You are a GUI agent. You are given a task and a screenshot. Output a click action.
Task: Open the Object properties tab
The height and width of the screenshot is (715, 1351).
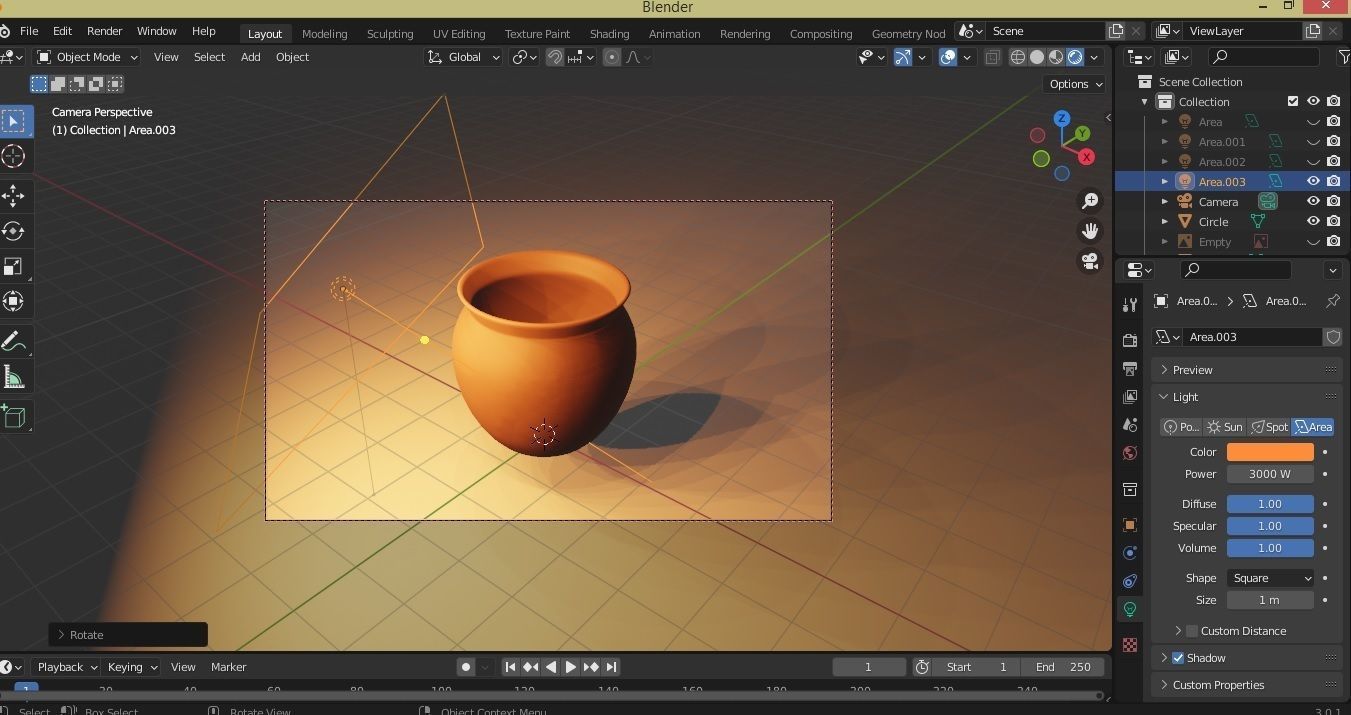click(1130, 525)
